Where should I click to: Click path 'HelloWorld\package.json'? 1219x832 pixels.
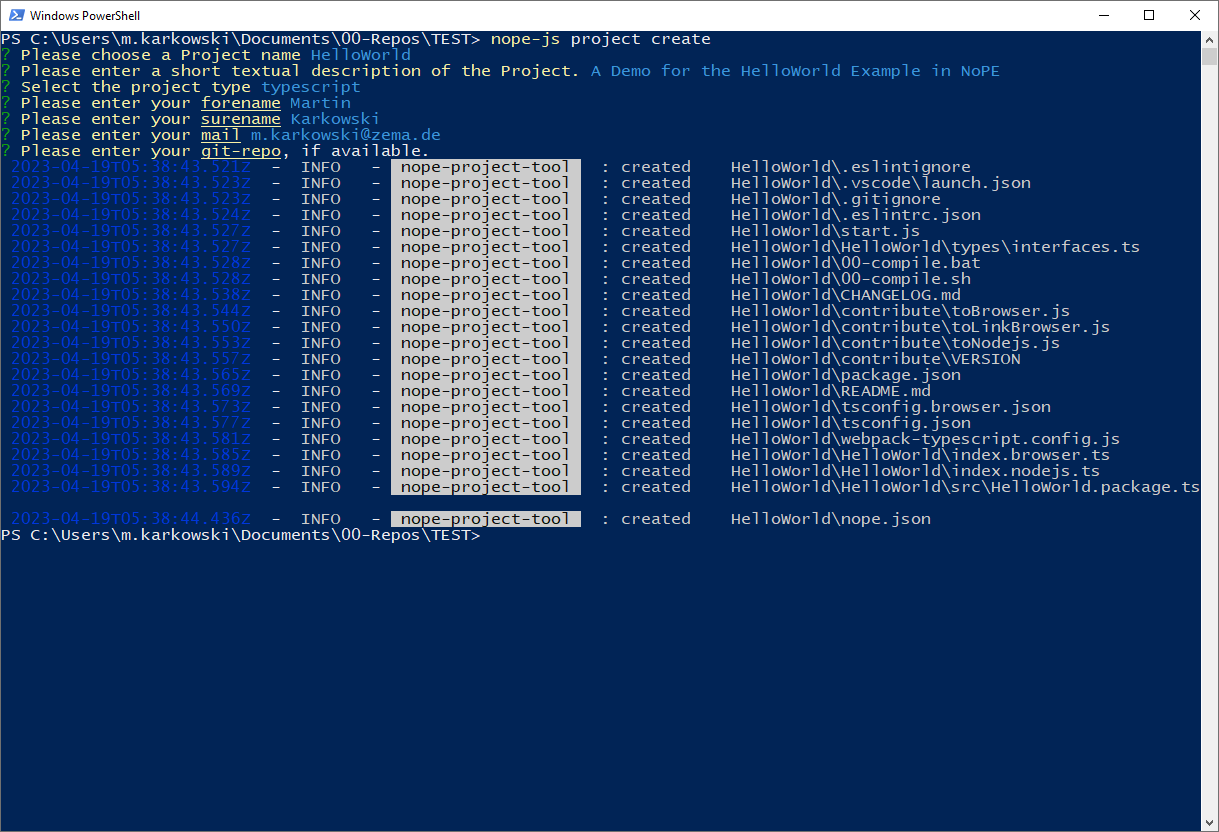(x=846, y=375)
